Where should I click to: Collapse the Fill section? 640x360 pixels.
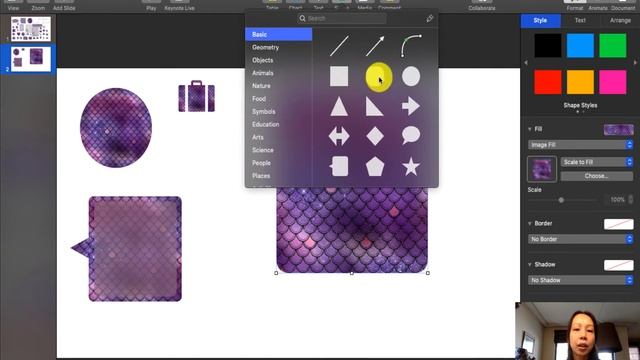(530, 129)
